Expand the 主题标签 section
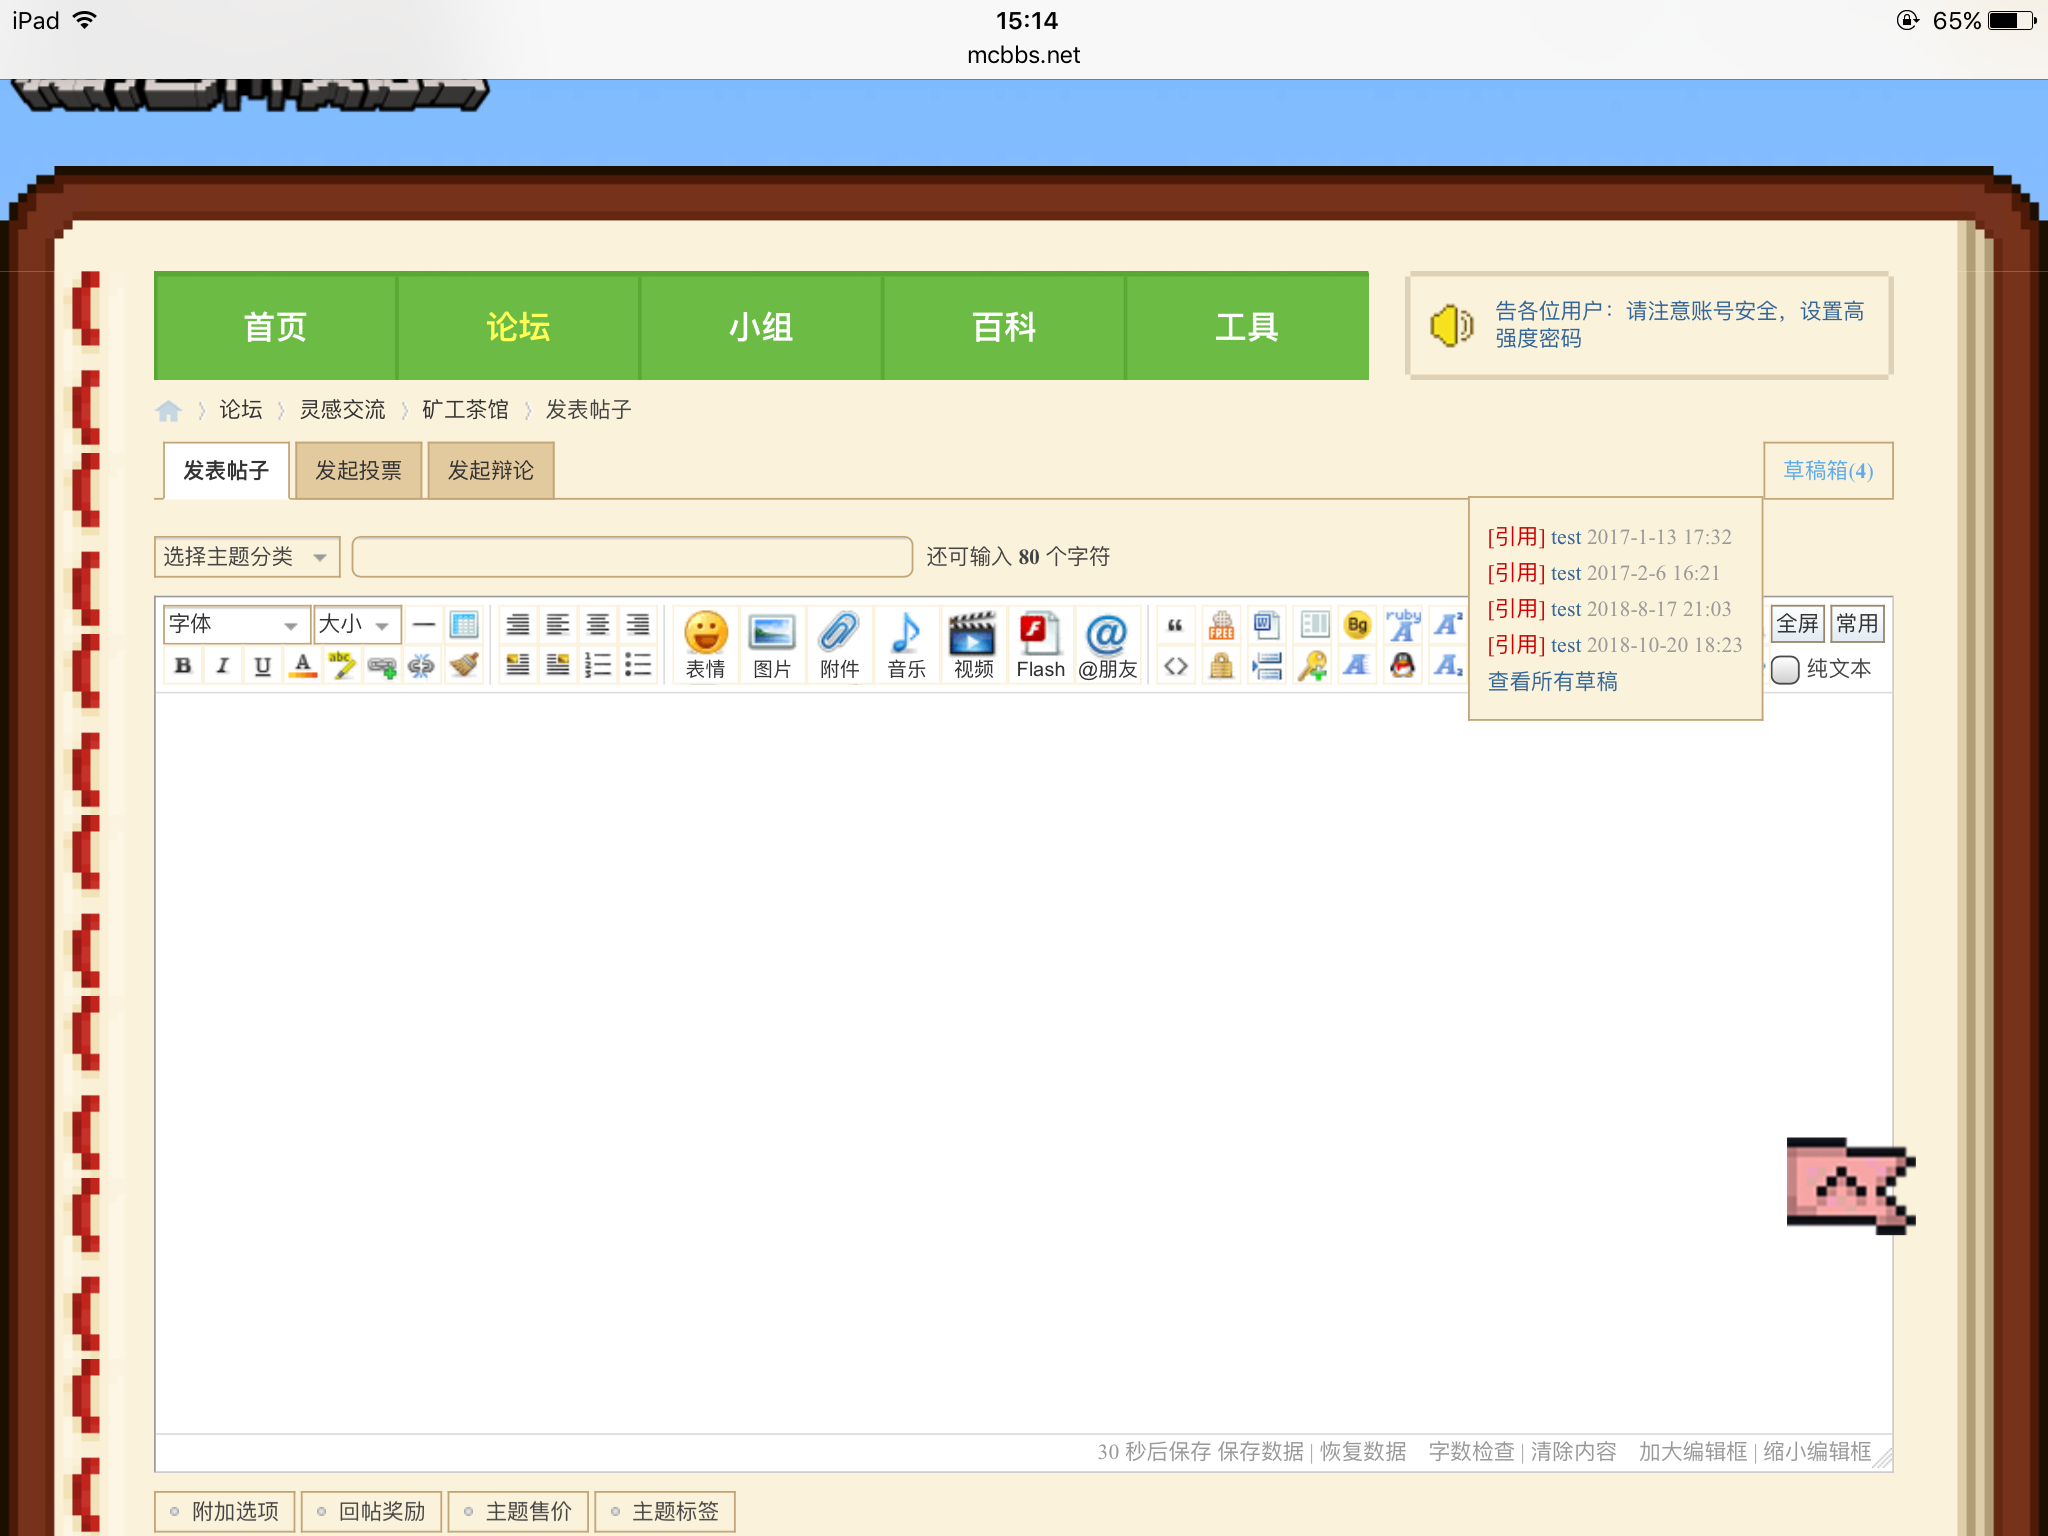Screen dimensions: 2048x1536 pos(665,1511)
